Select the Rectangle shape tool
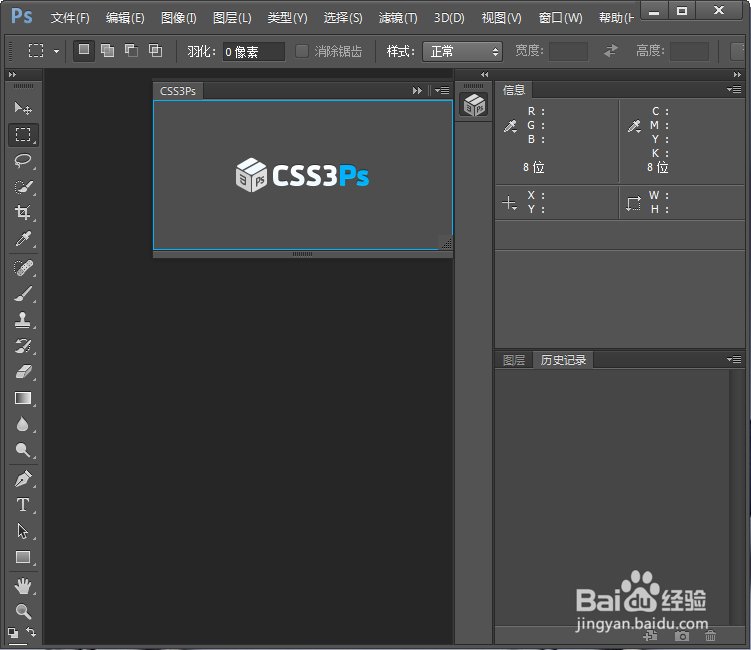This screenshot has height=650, width=751. 23,557
